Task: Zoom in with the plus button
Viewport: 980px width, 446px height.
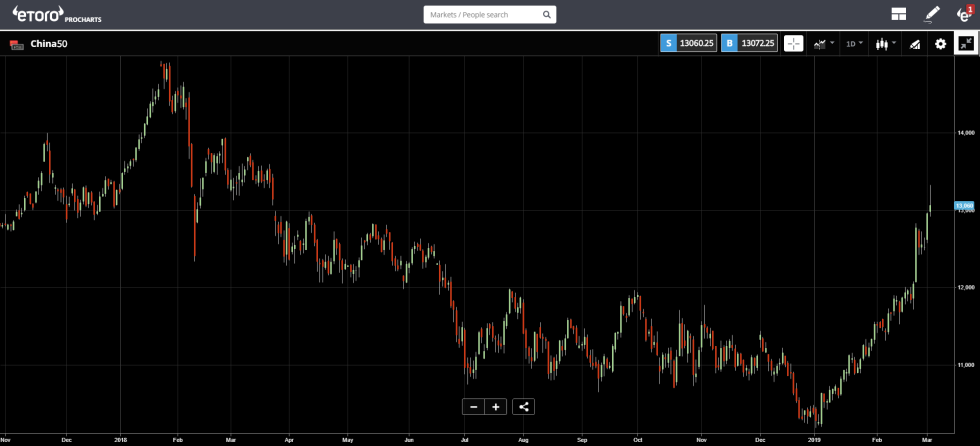Action: (496, 406)
